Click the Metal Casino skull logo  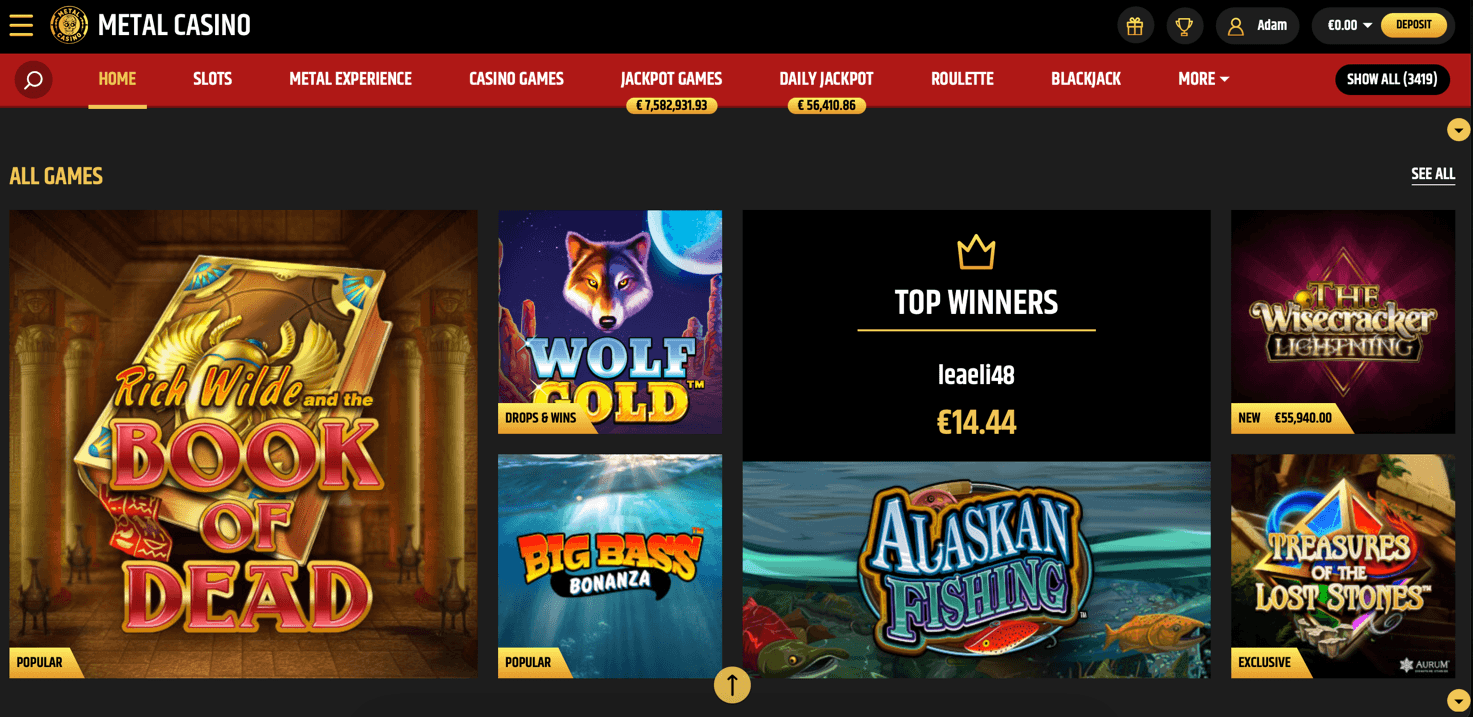point(69,25)
